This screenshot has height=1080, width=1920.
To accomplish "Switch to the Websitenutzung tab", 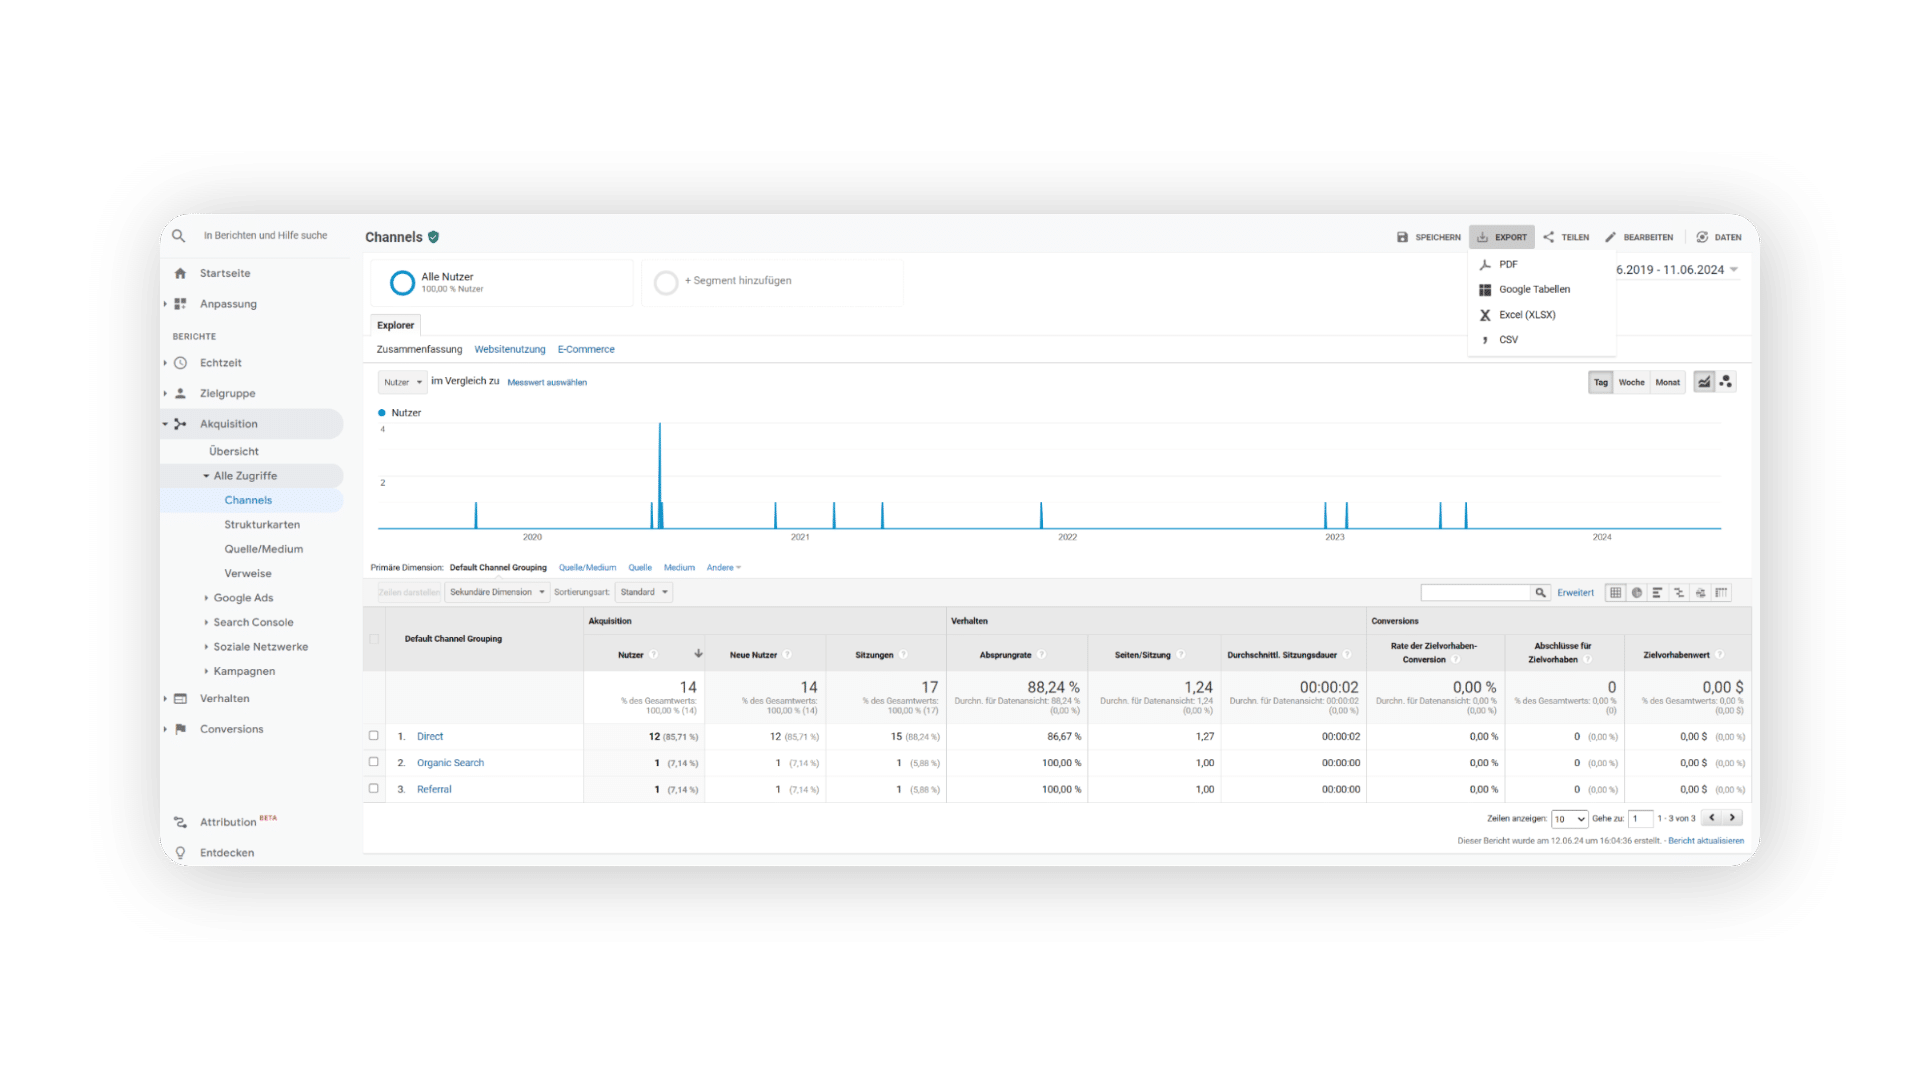I will pos(510,349).
